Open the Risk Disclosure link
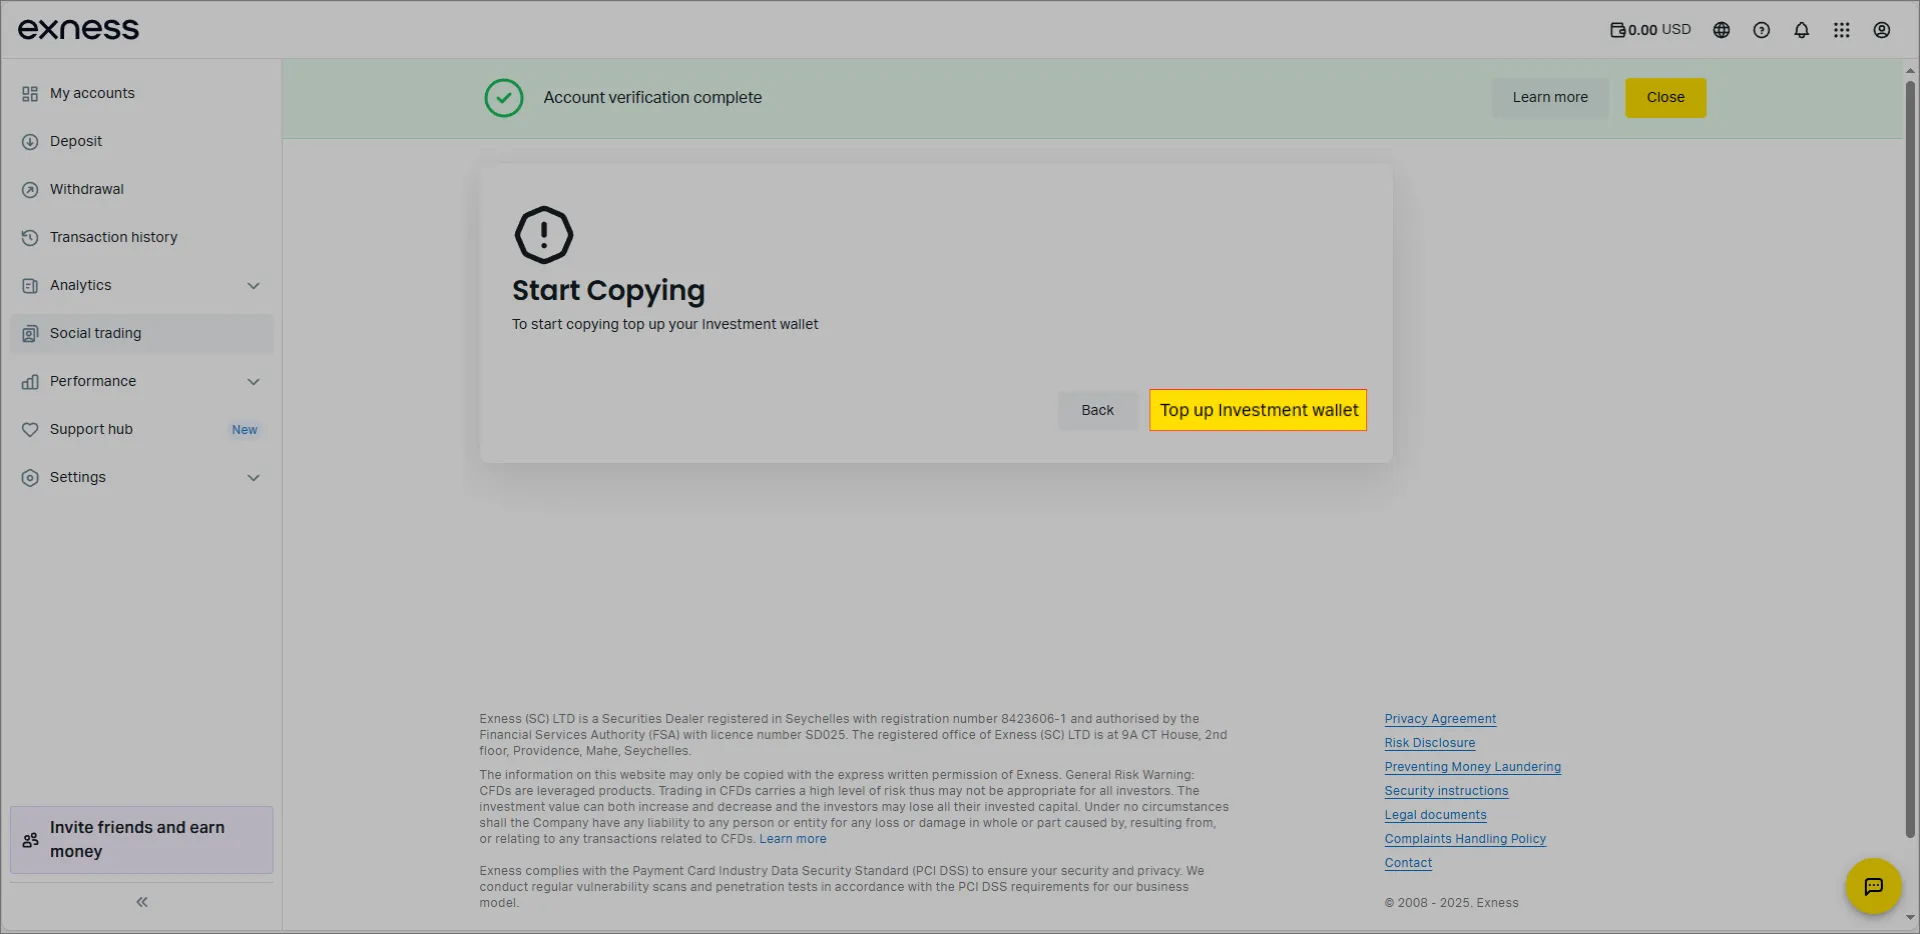Screen dimensions: 1920x934 click(x=1429, y=743)
